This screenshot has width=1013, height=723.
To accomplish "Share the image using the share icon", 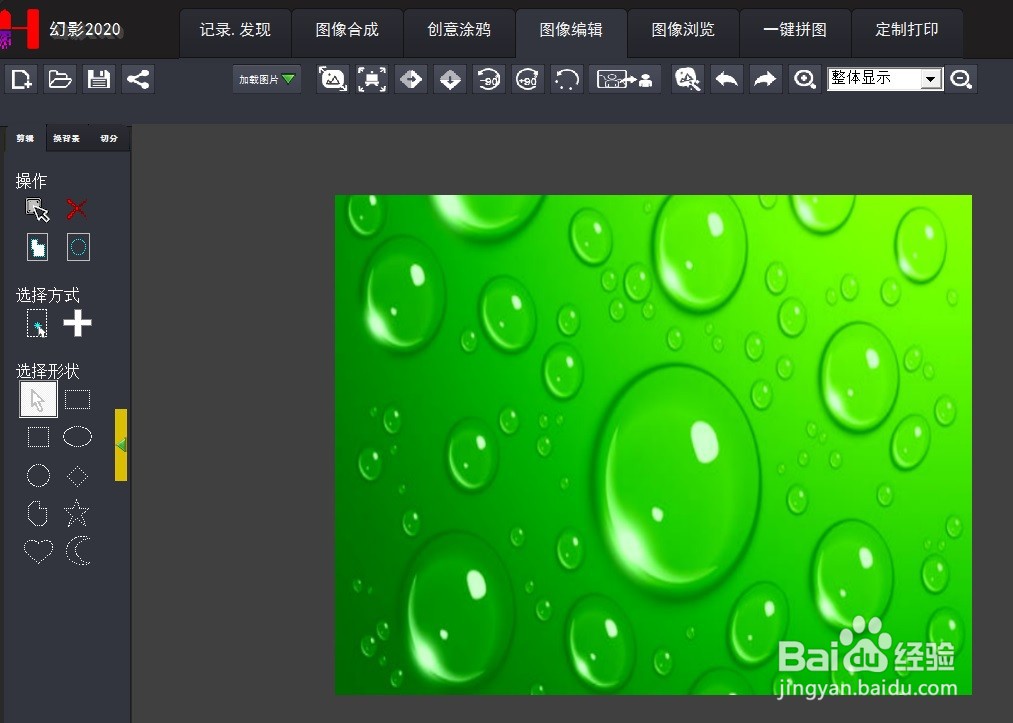I will click(138, 79).
